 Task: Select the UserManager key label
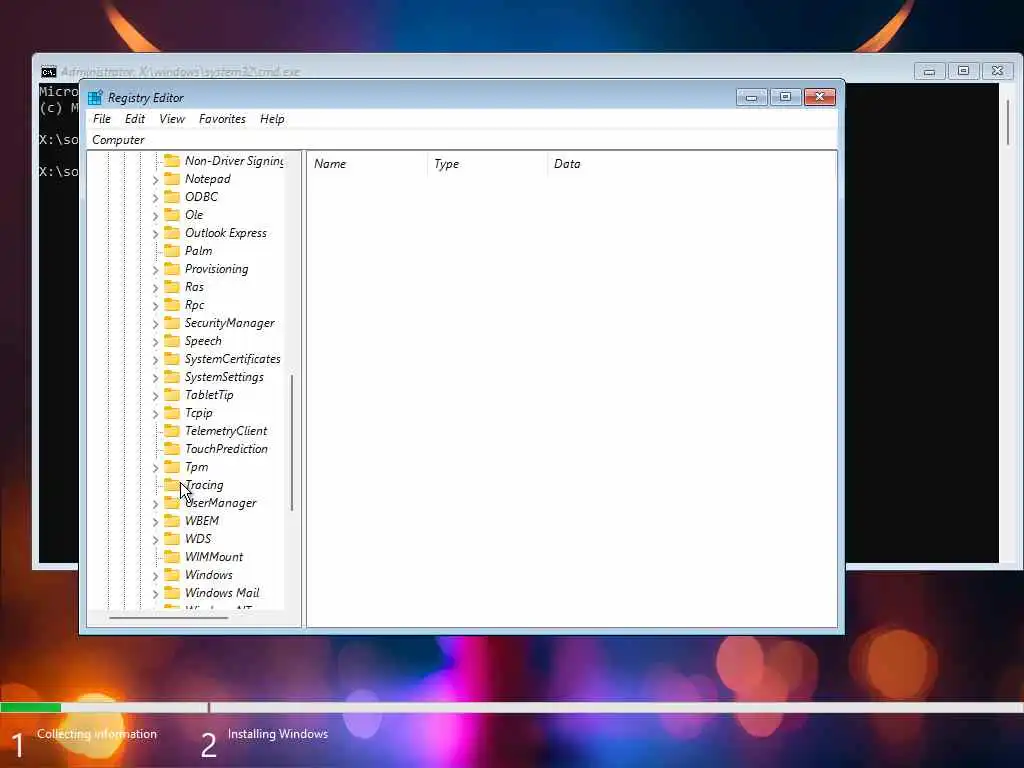tap(221, 503)
